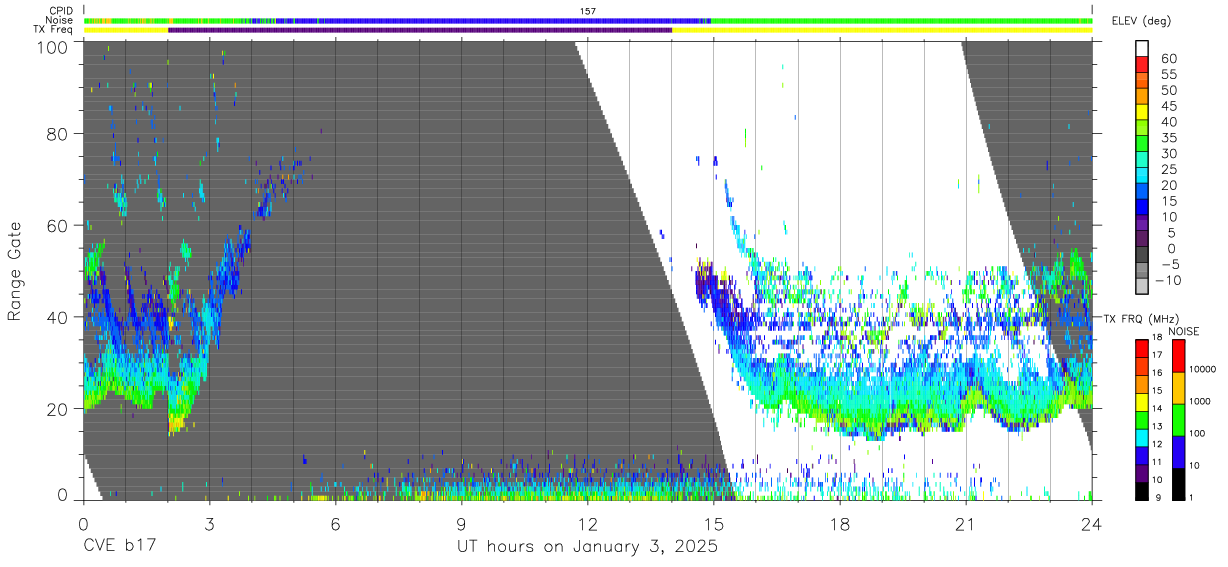Click the 'ELEV (deg)' colorbar title
Image resolution: width=1228 pixels, height=567 pixels.
(x=1141, y=21)
